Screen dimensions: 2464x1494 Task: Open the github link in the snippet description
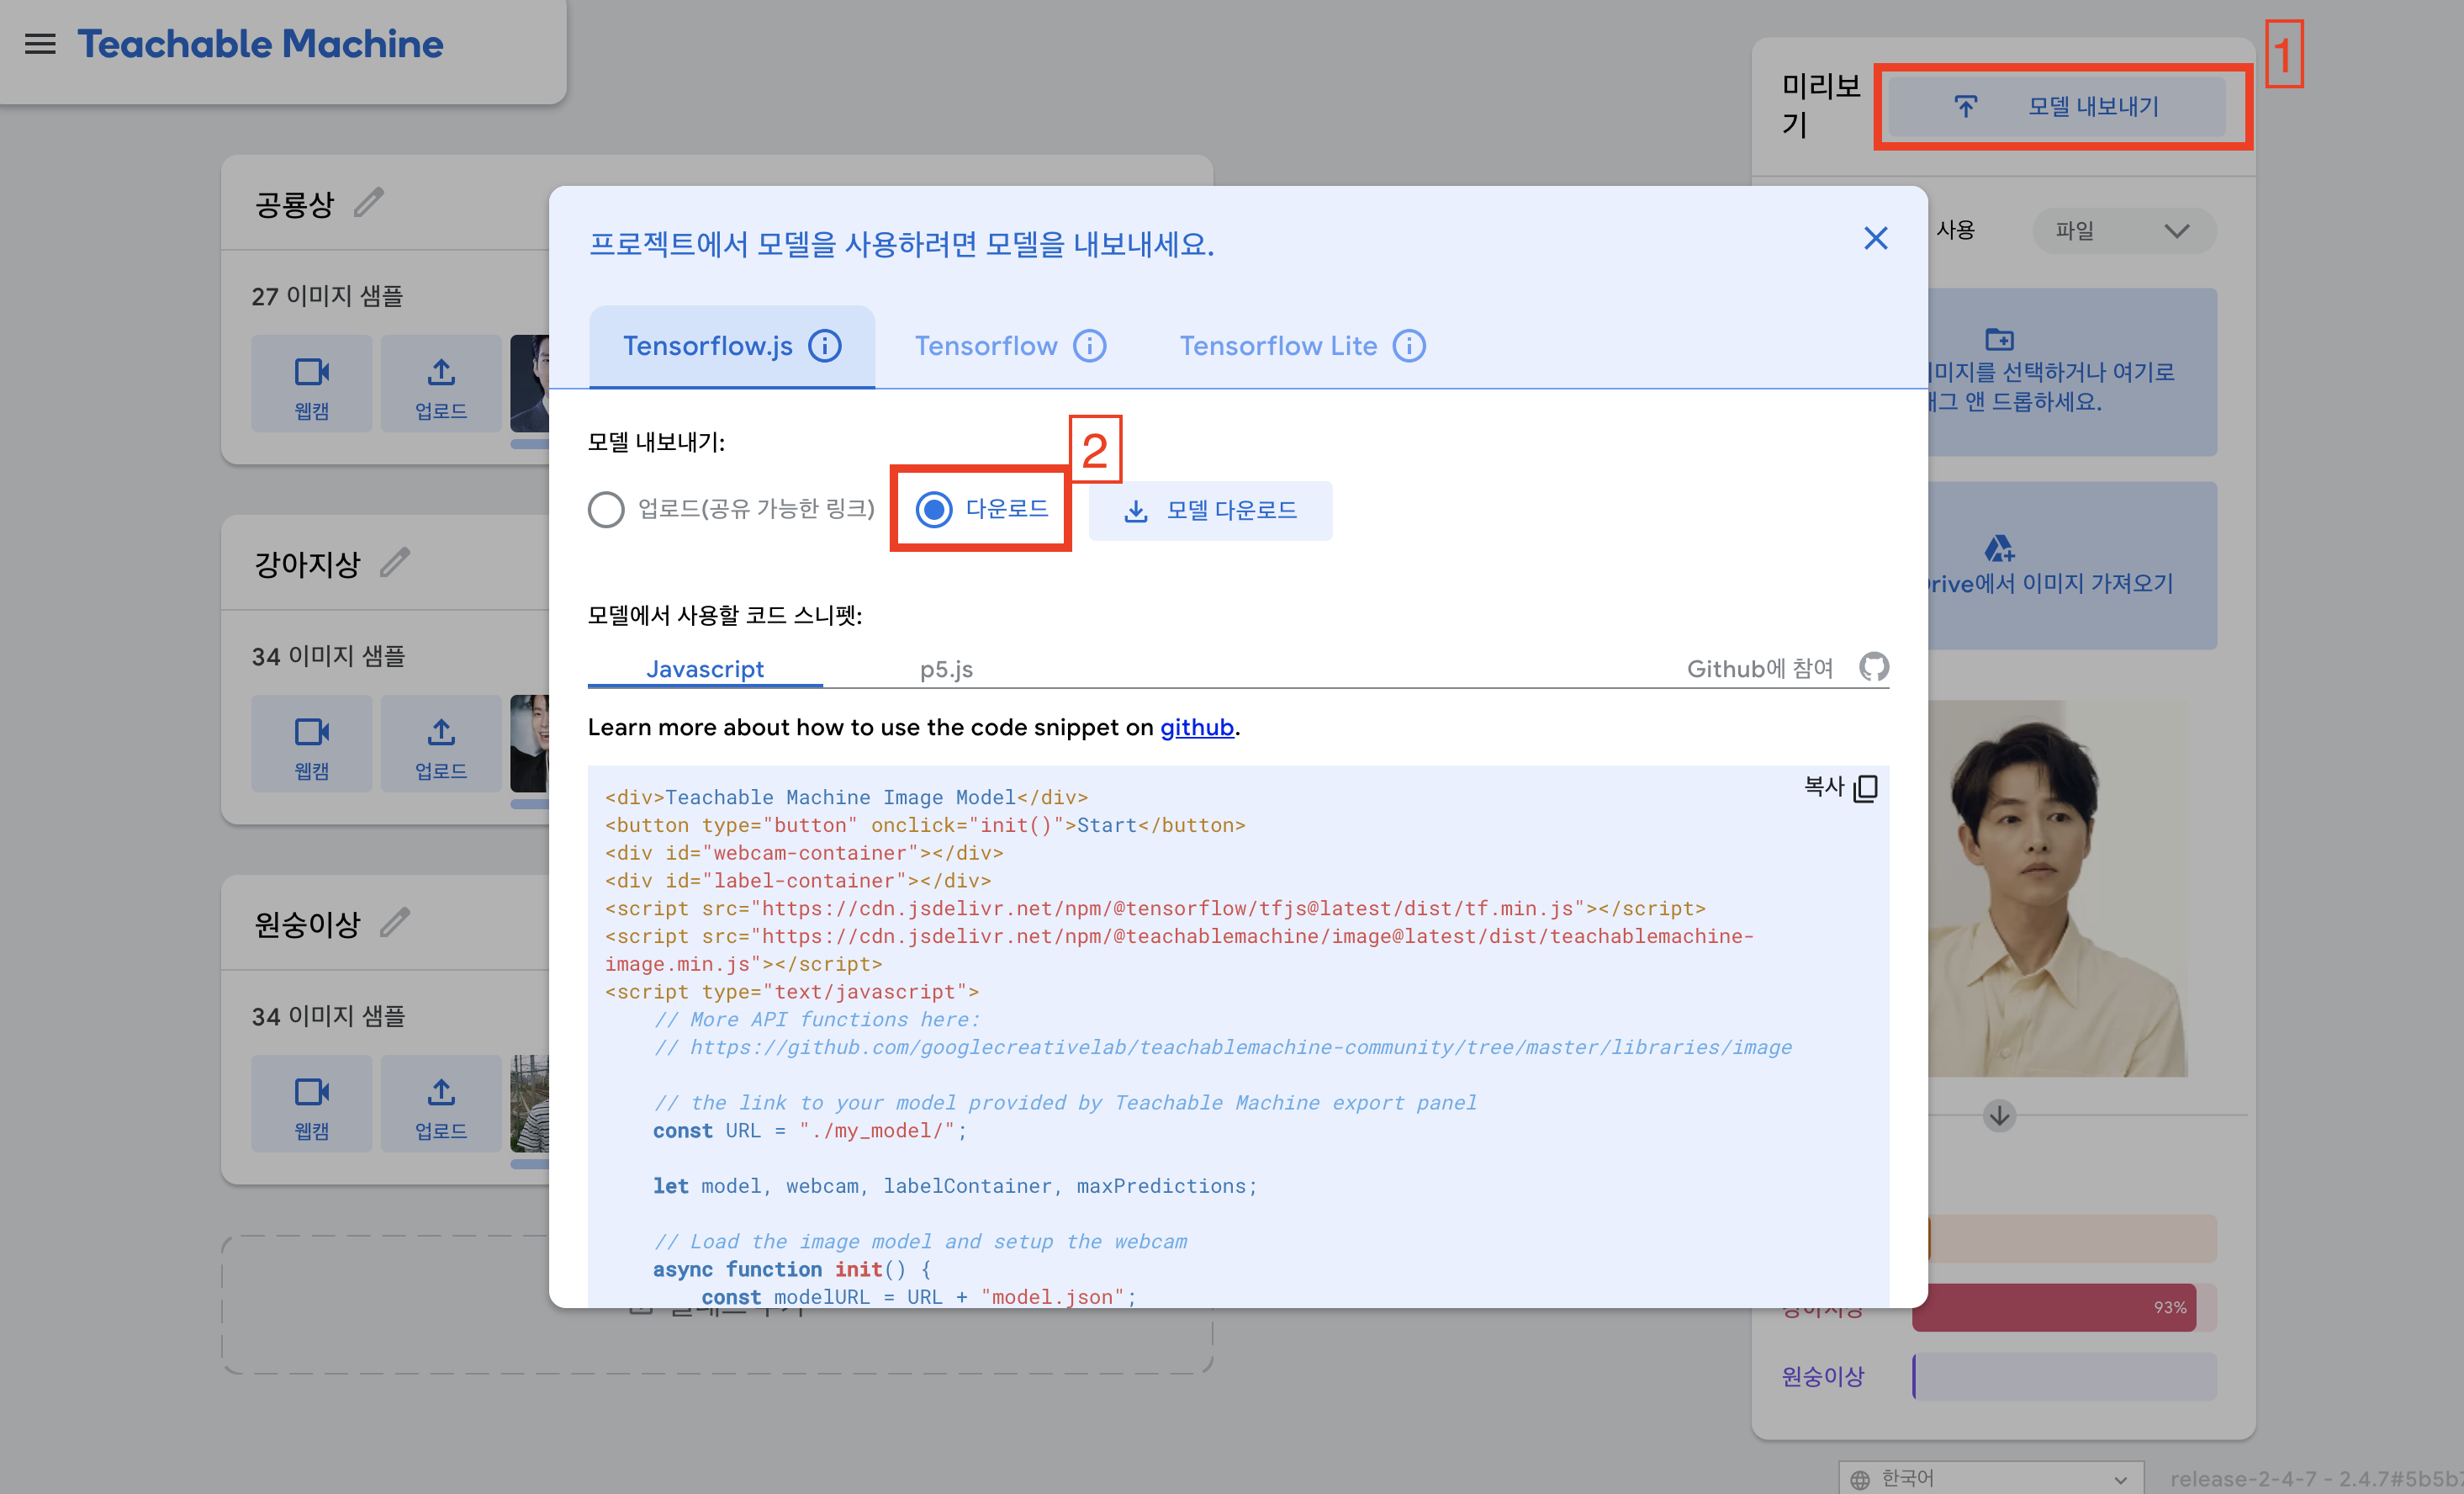[1196, 727]
